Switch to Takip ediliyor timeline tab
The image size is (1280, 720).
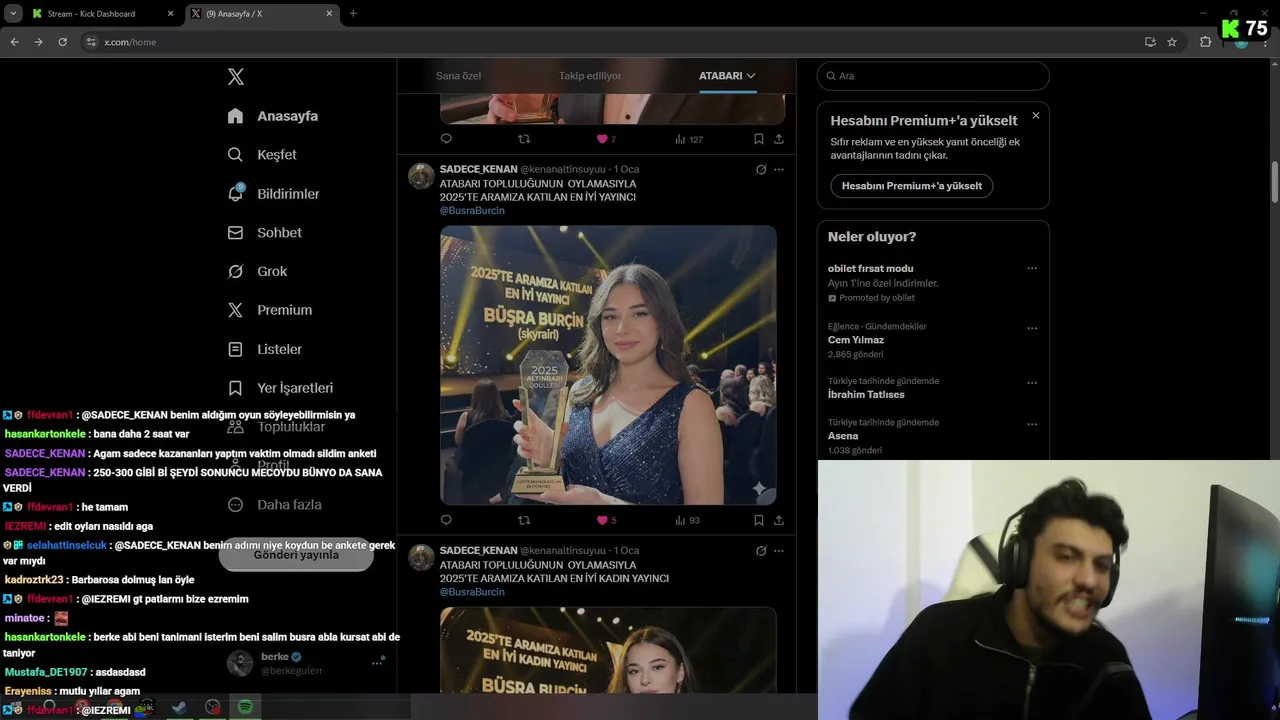590,76
